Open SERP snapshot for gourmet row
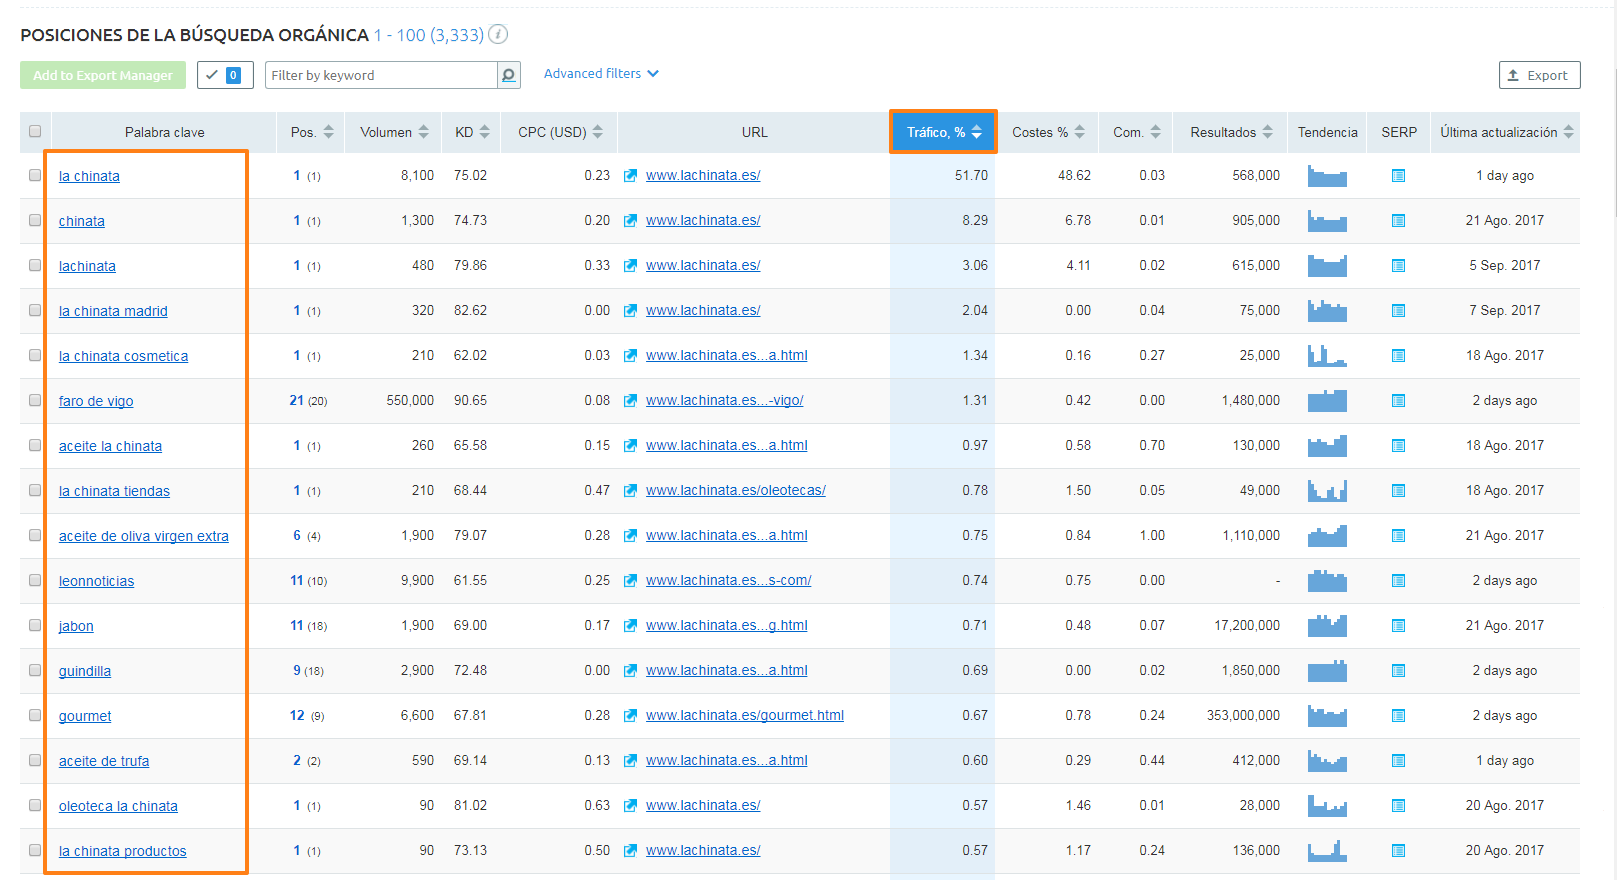The height and width of the screenshot is (880, 1617). [1399, 716]
